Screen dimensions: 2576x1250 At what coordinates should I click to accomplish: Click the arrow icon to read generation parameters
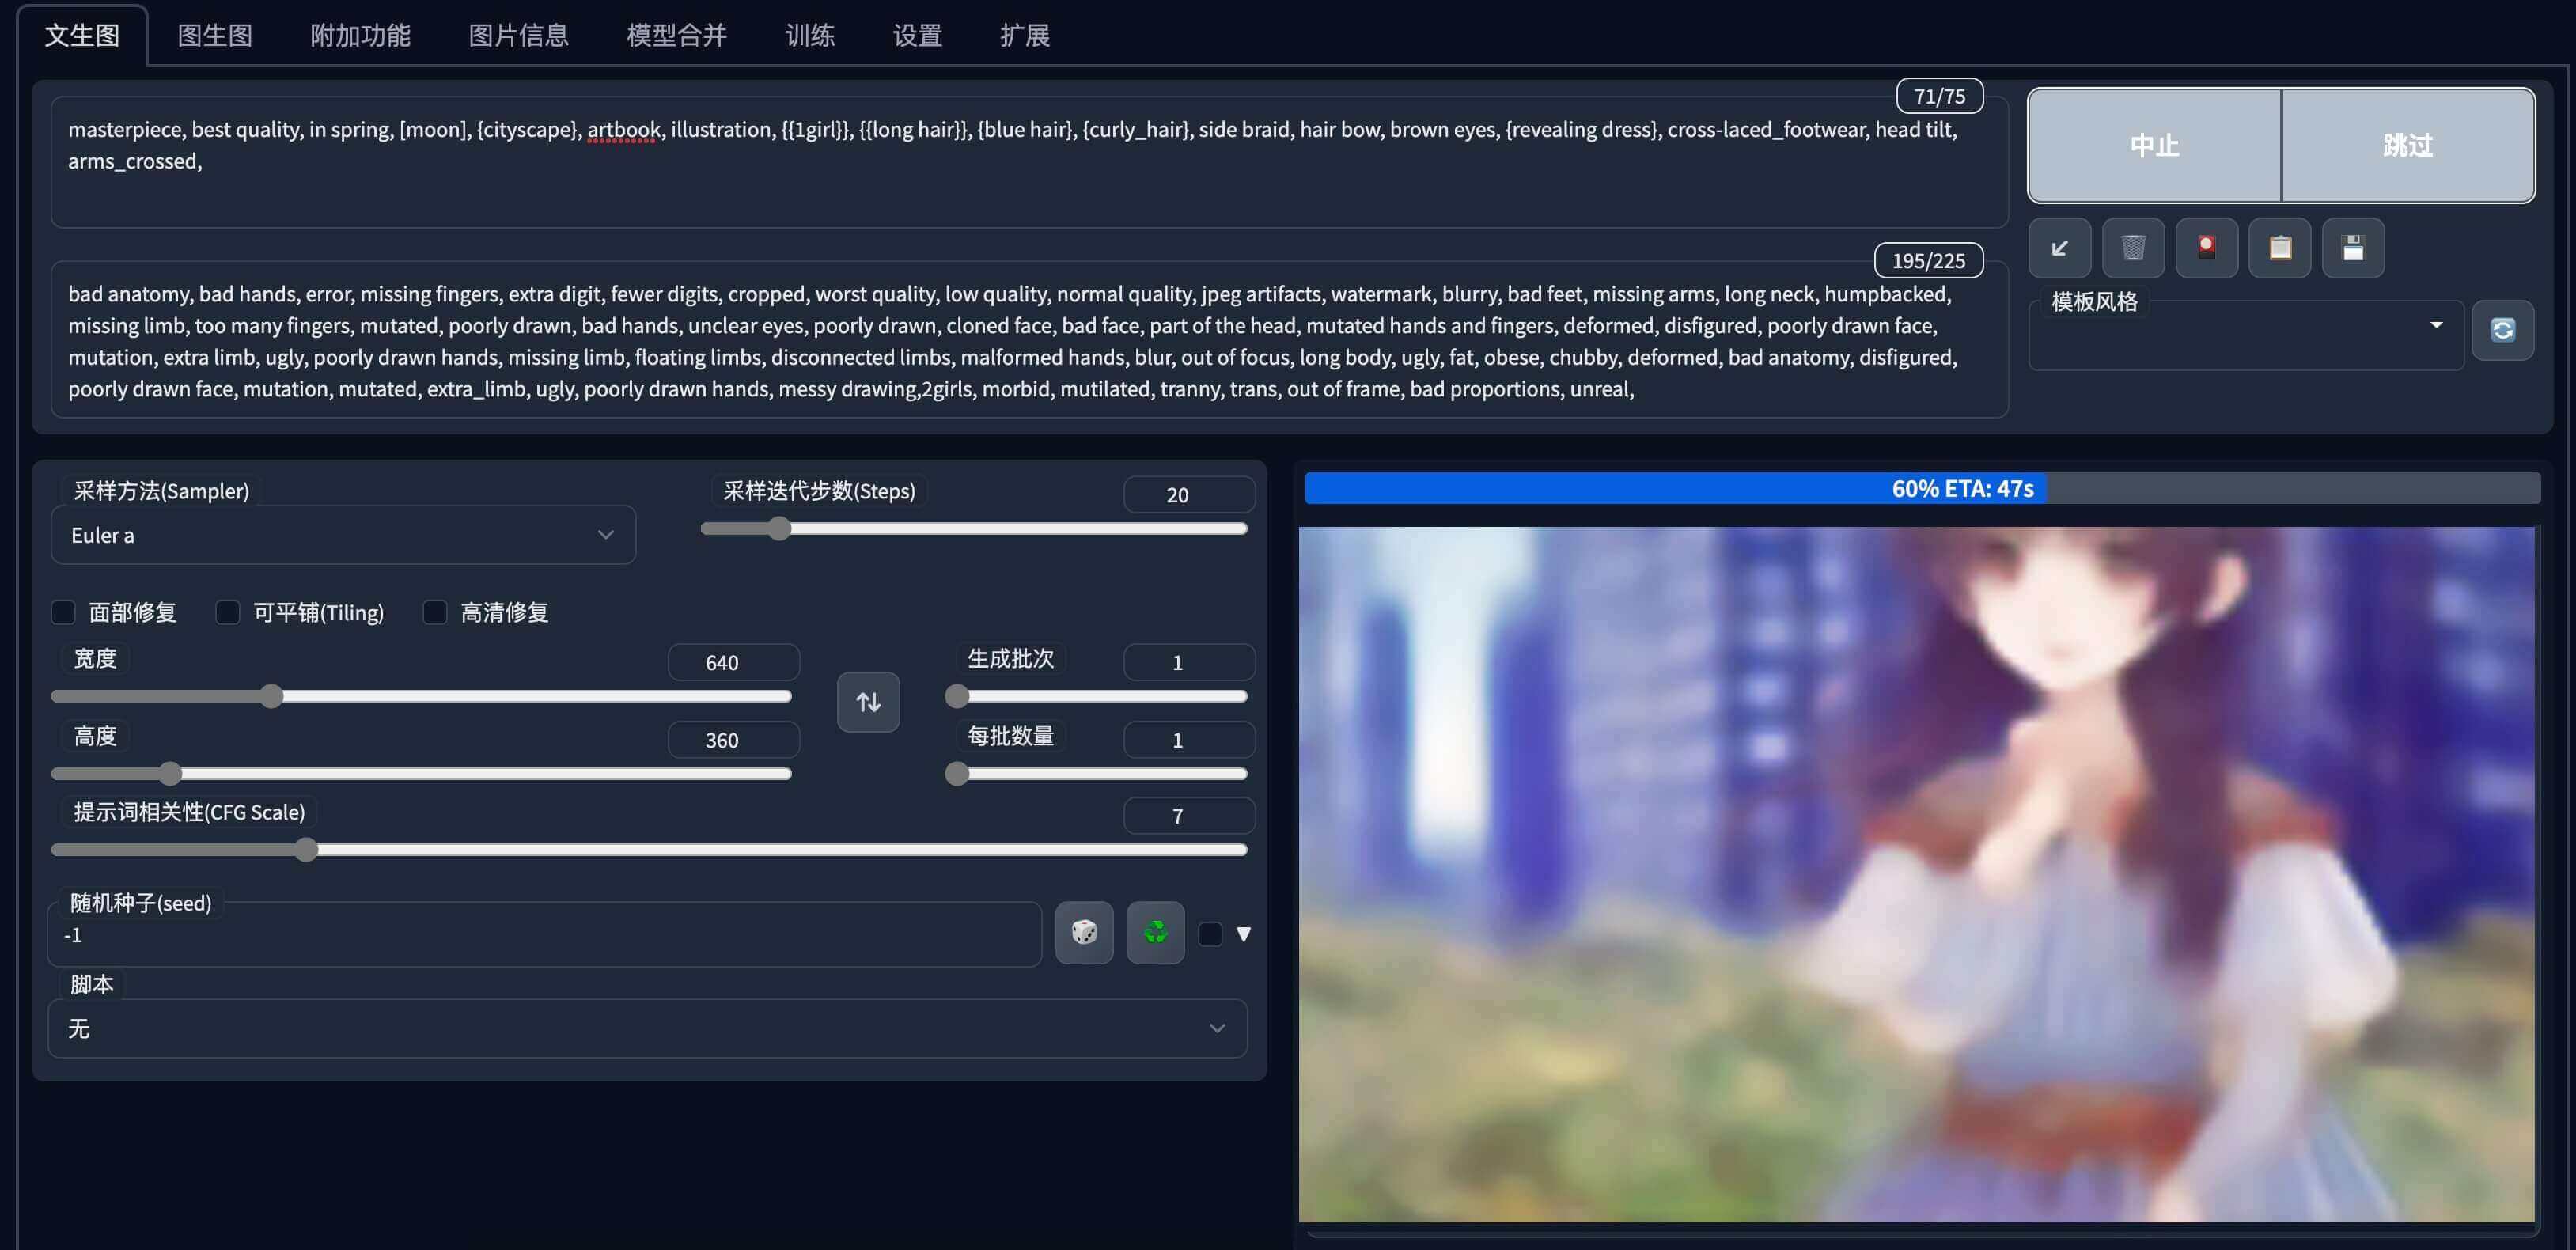tap(2059, 248)
